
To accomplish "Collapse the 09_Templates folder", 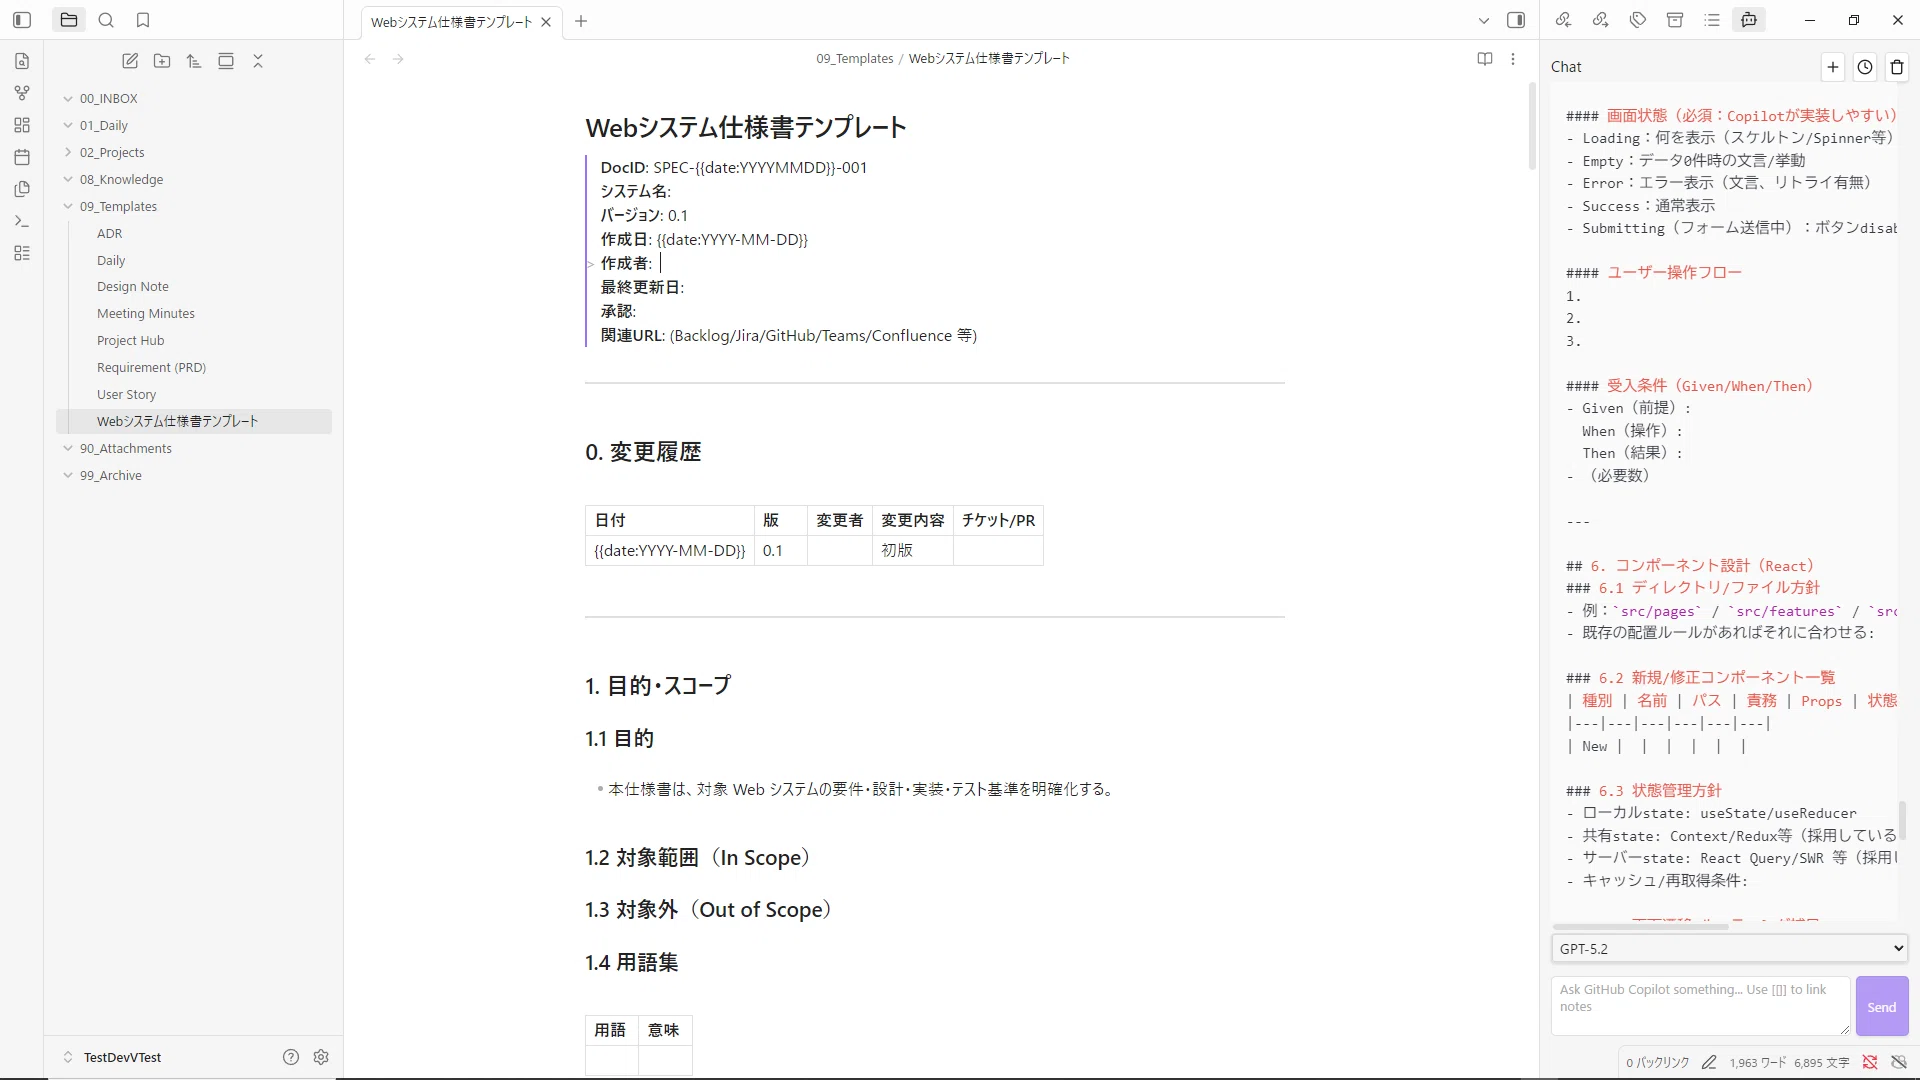I will [x=68, y=206].
